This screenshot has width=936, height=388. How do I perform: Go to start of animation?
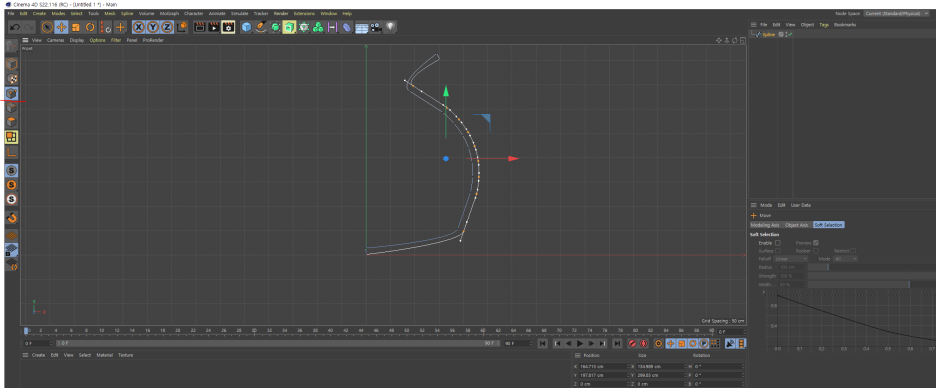pyautogui.click(x=543, y=344)
